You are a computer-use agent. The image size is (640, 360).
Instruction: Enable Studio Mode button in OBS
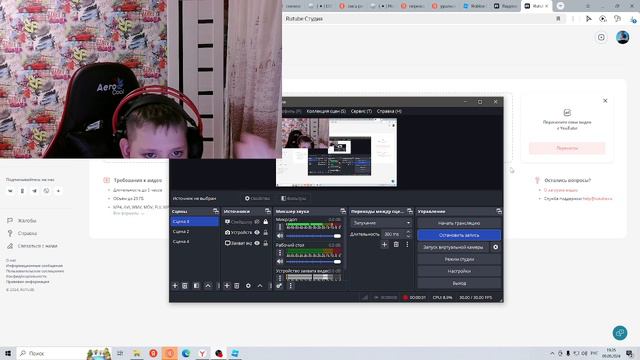(459, 259)
